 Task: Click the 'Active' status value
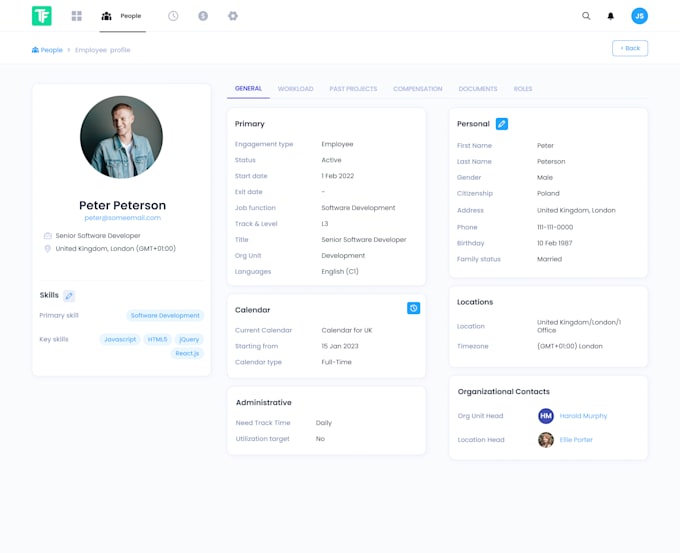[331, 160]
